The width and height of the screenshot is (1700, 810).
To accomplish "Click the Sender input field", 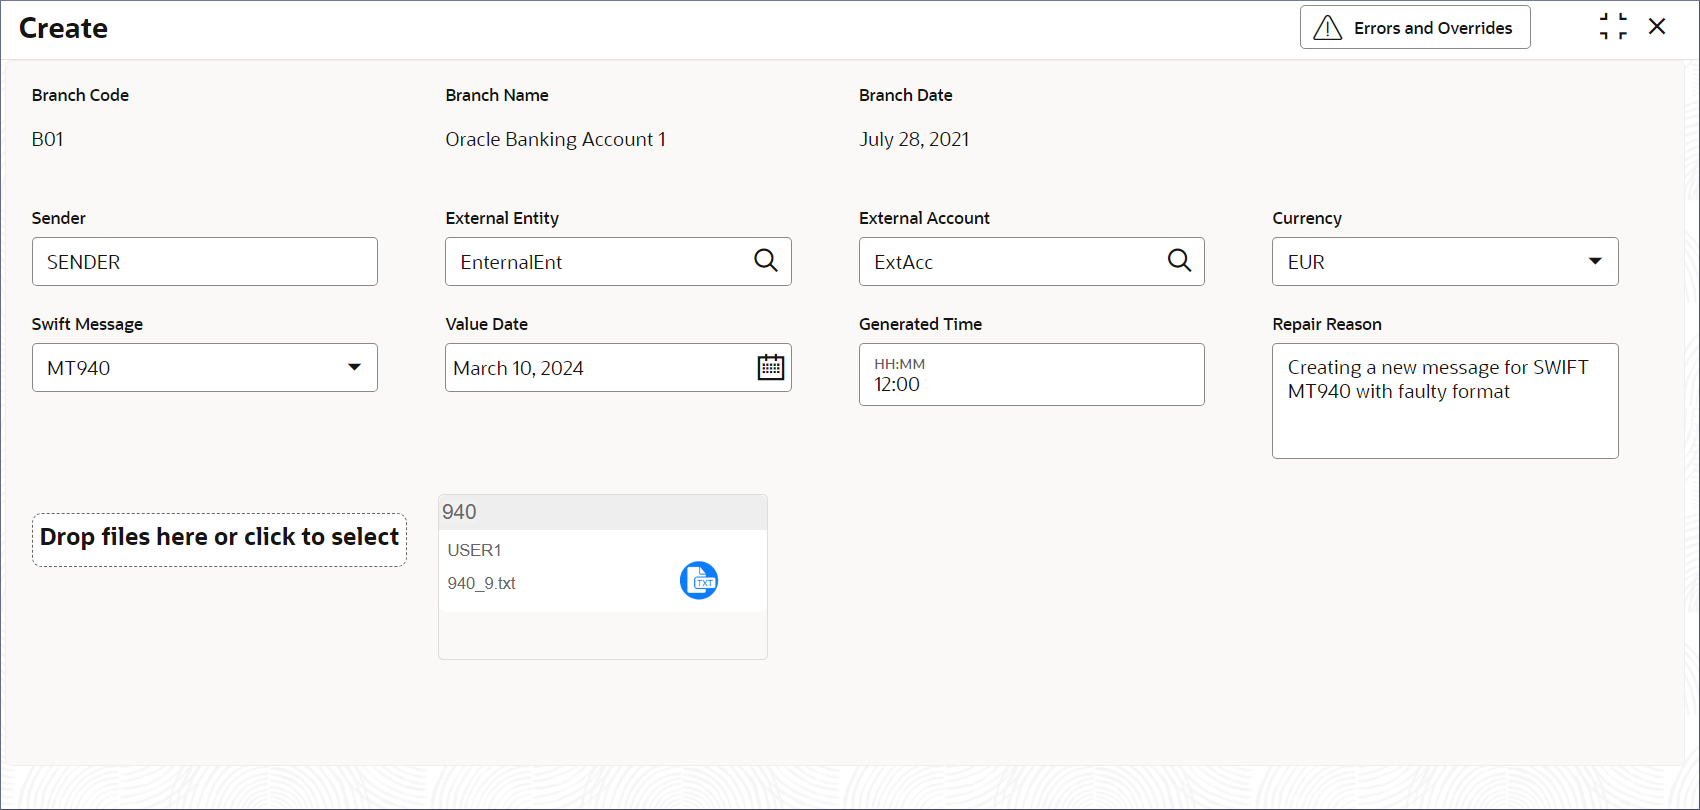I will (205, 262).
